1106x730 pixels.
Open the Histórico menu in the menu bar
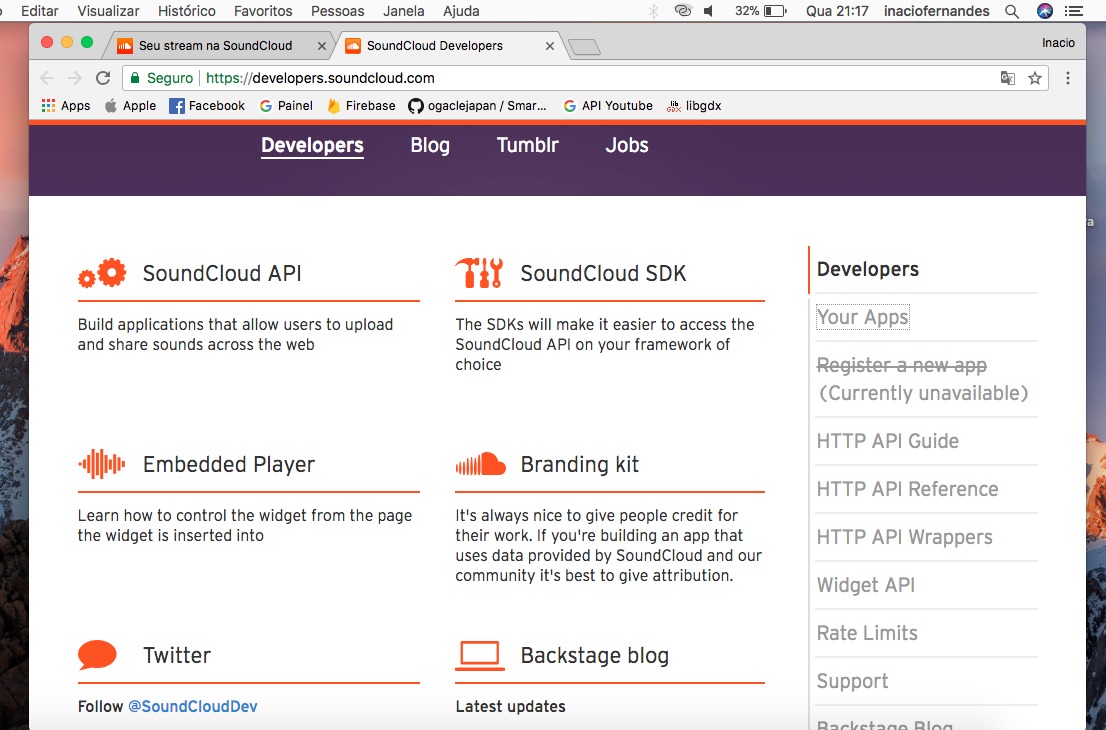186,11
